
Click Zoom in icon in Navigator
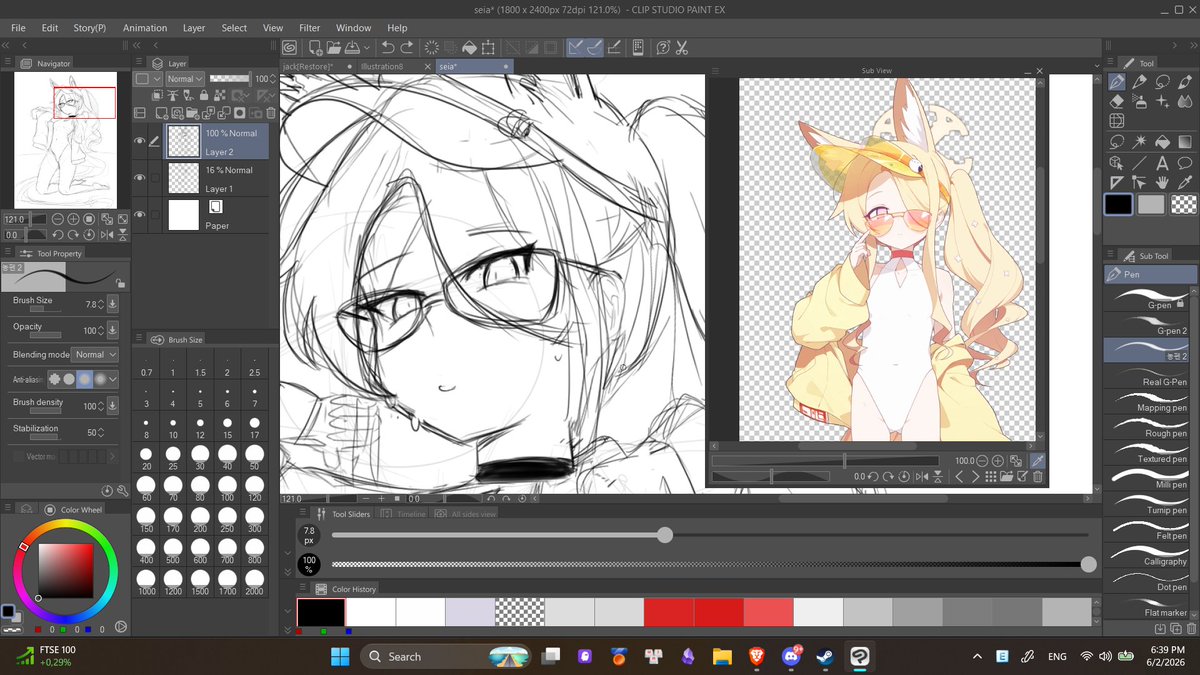pyautogui.click(x=73, y=219)
